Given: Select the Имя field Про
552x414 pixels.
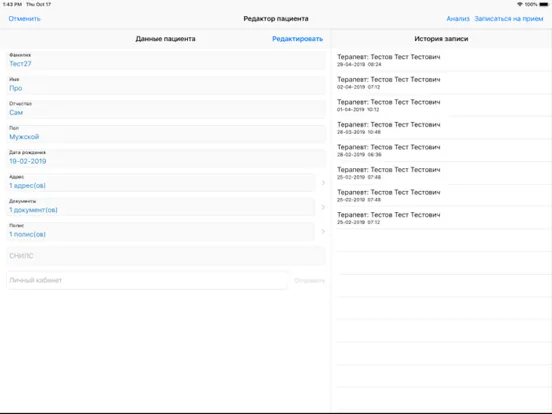Looking at the screenshot, I should 166,84.
